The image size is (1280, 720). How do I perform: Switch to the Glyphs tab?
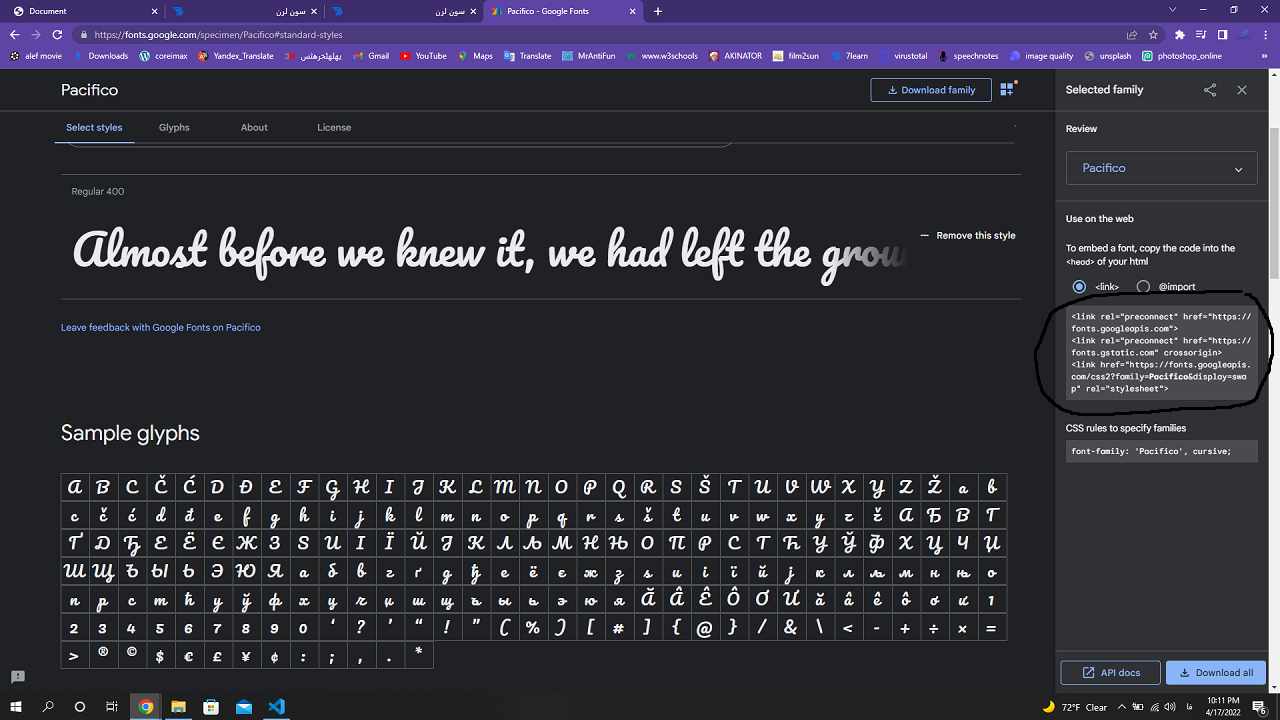(174, 128)
